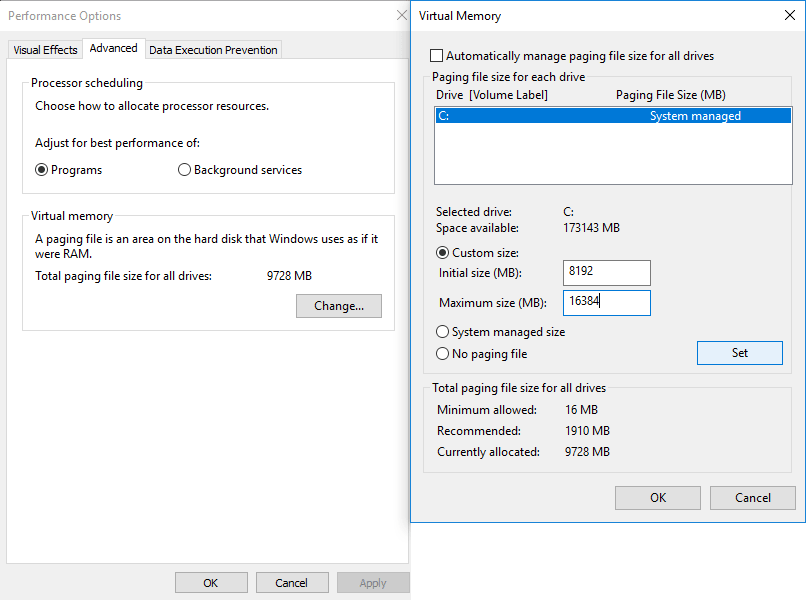The height and width of the screenshot is (600, 806).
Task: Select the No paging file option
Action: point(443,354)
